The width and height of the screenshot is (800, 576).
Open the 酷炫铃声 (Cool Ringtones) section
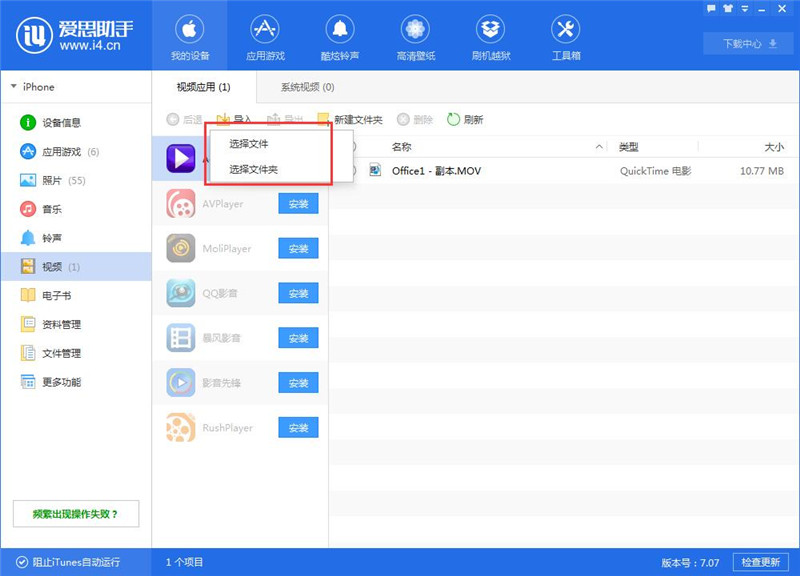pyautogui.click(x=339, y=35)
